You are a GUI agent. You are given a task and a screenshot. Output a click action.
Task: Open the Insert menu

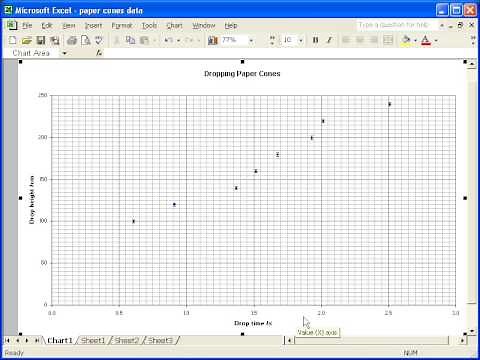click(x=93, y=25)
